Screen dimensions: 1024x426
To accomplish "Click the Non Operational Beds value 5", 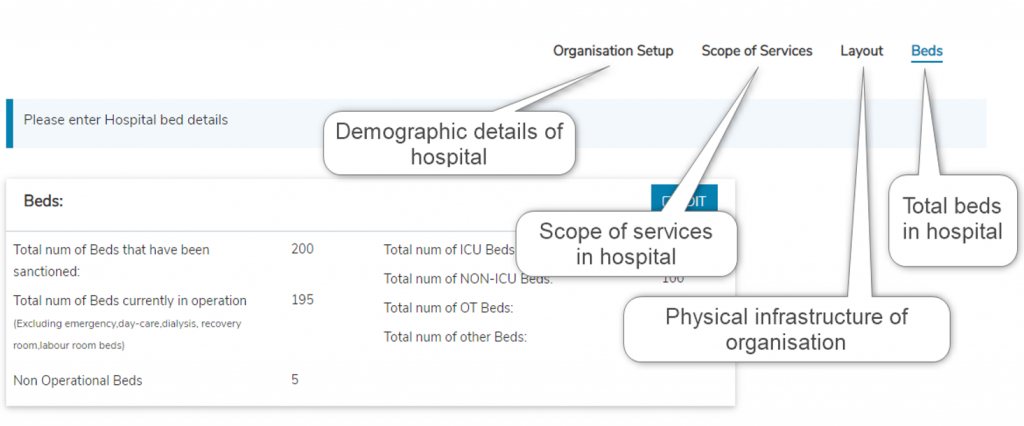I will 295,380.
